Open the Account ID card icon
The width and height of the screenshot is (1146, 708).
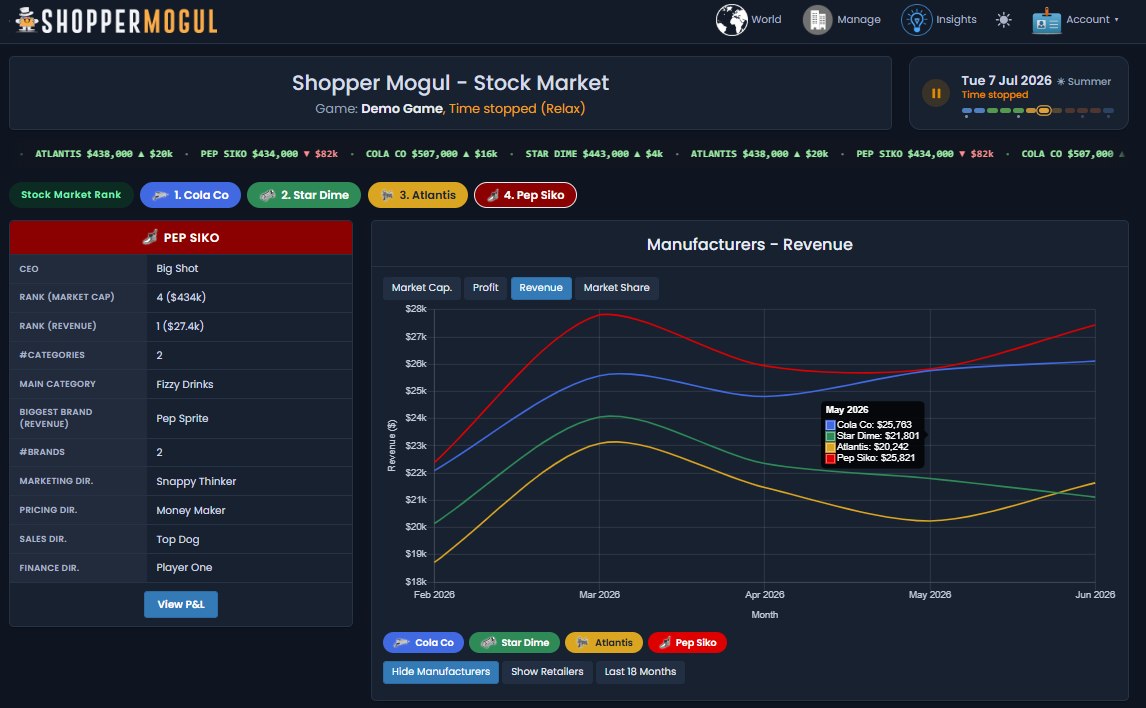pos(1046,20)
